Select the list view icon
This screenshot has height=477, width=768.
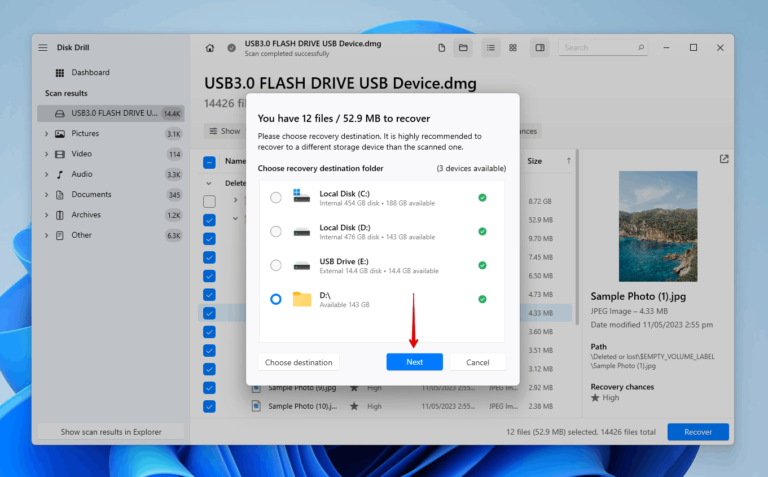[491, 48]
